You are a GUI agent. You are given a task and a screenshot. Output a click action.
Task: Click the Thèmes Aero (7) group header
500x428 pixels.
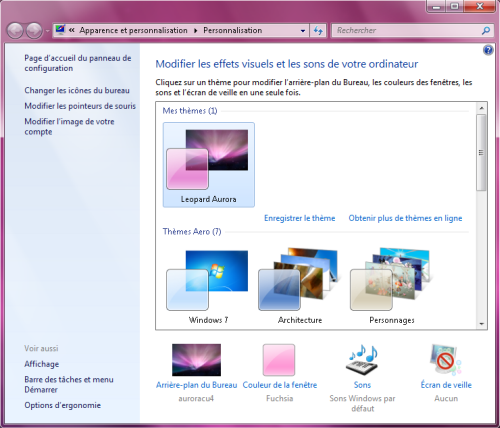click(x=192, y=232)
